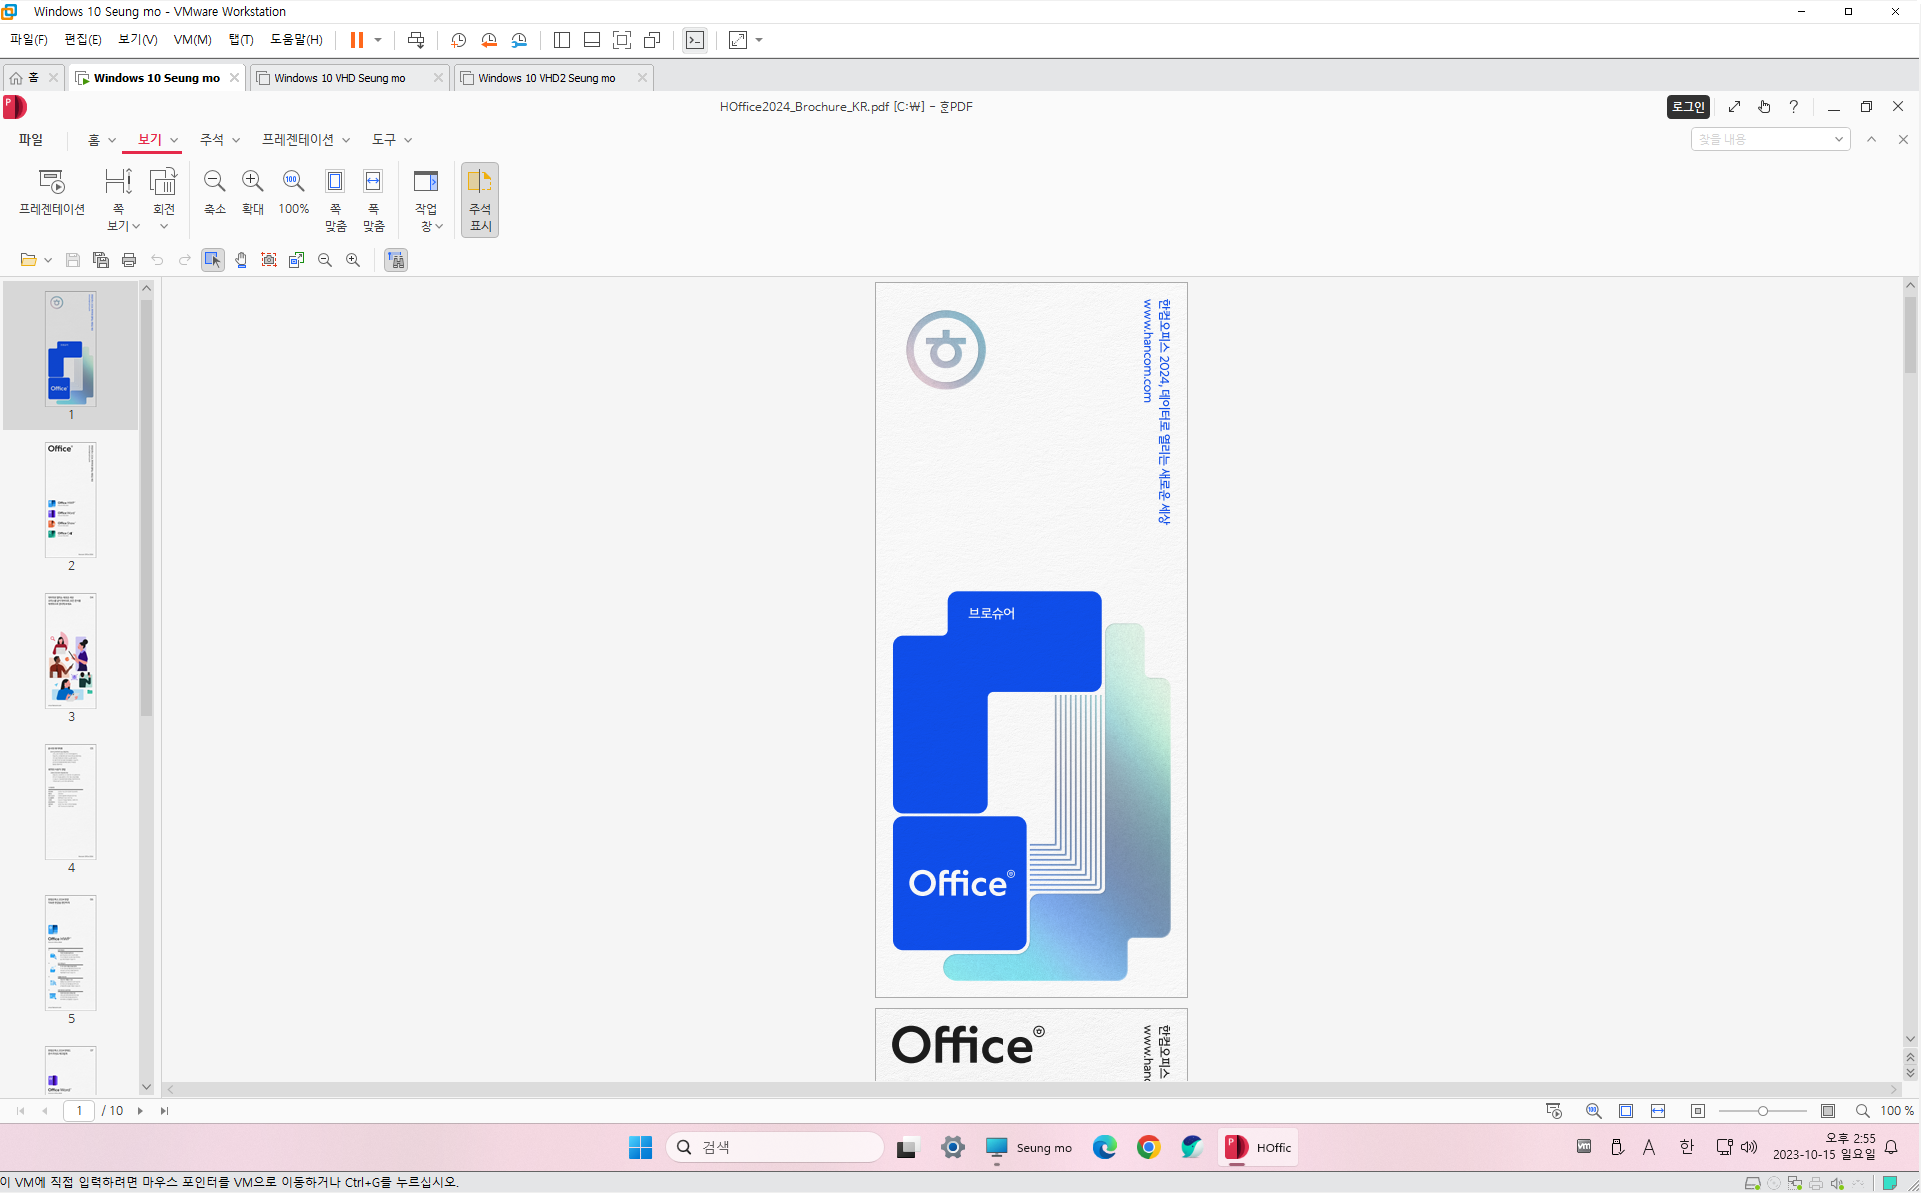
Task: Select page 3 thumbnail
Action: click(70, 651)
